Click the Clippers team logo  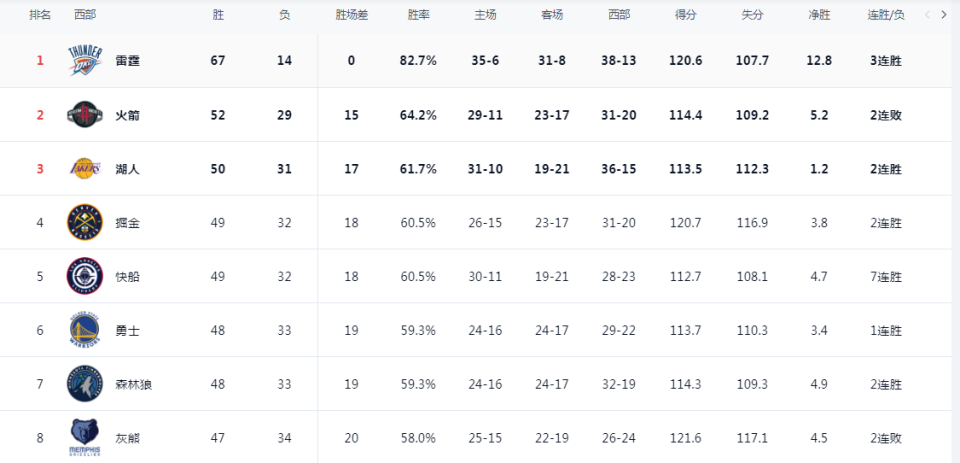(x=84, y=276)
